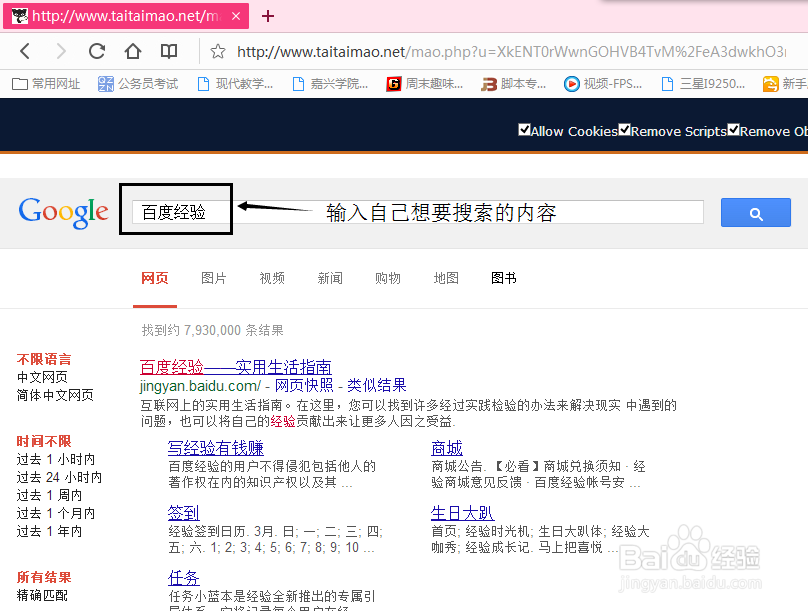Filter to 过去 1 小时内
Viewport: 808px width, 611px height.
click(56, 459)
